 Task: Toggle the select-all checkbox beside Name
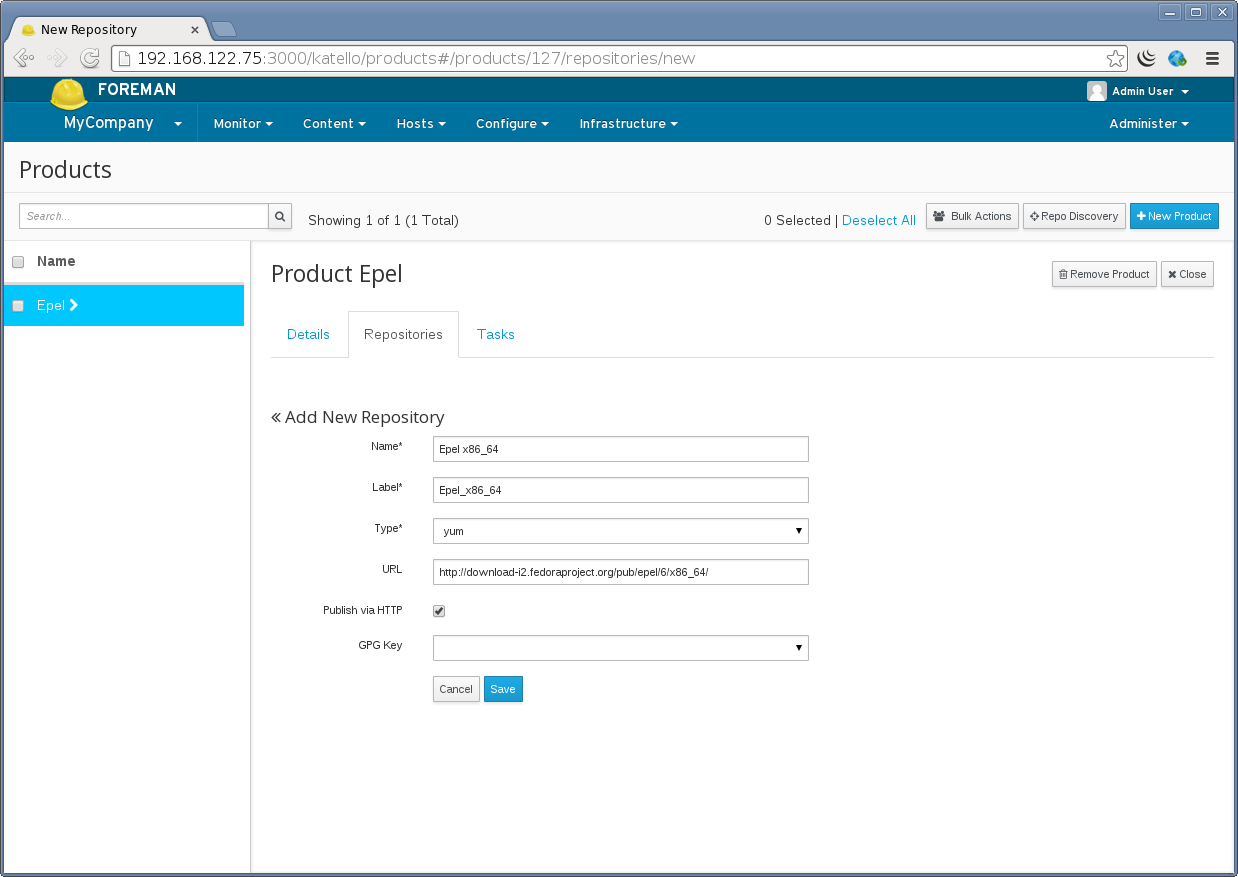tap(18, 262)
